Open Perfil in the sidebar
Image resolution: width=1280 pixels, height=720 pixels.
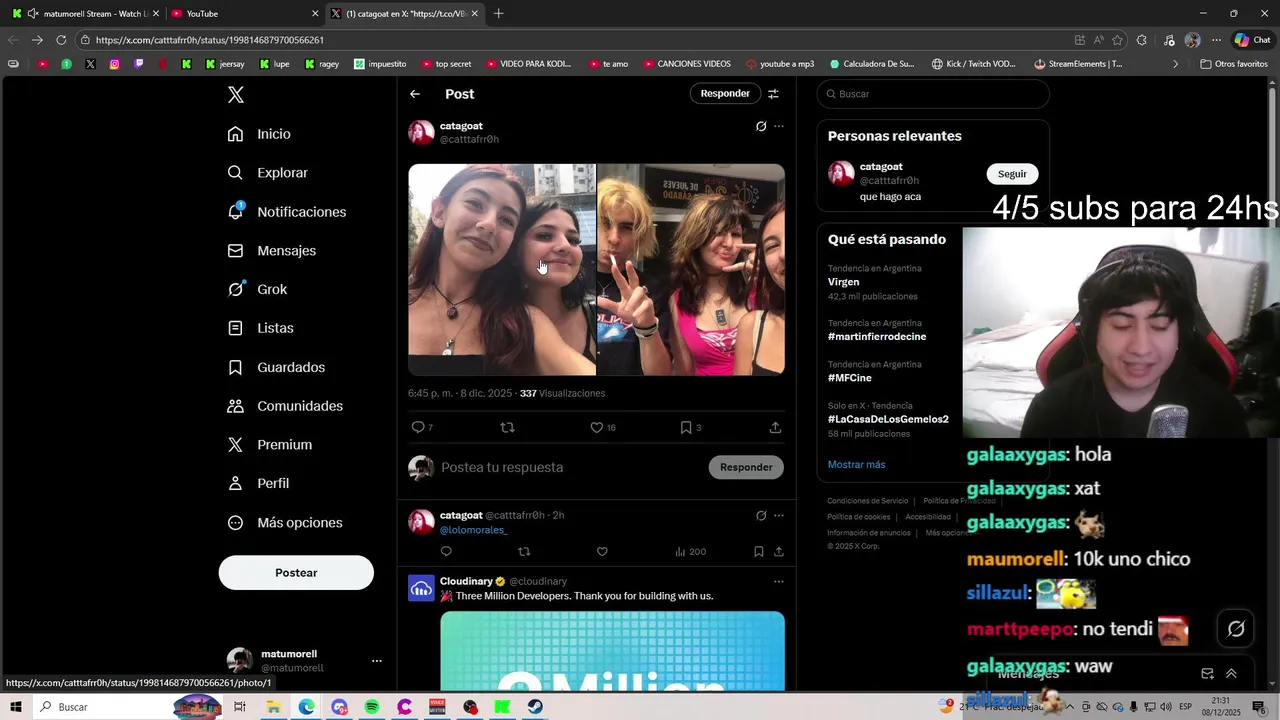[258, 483]
